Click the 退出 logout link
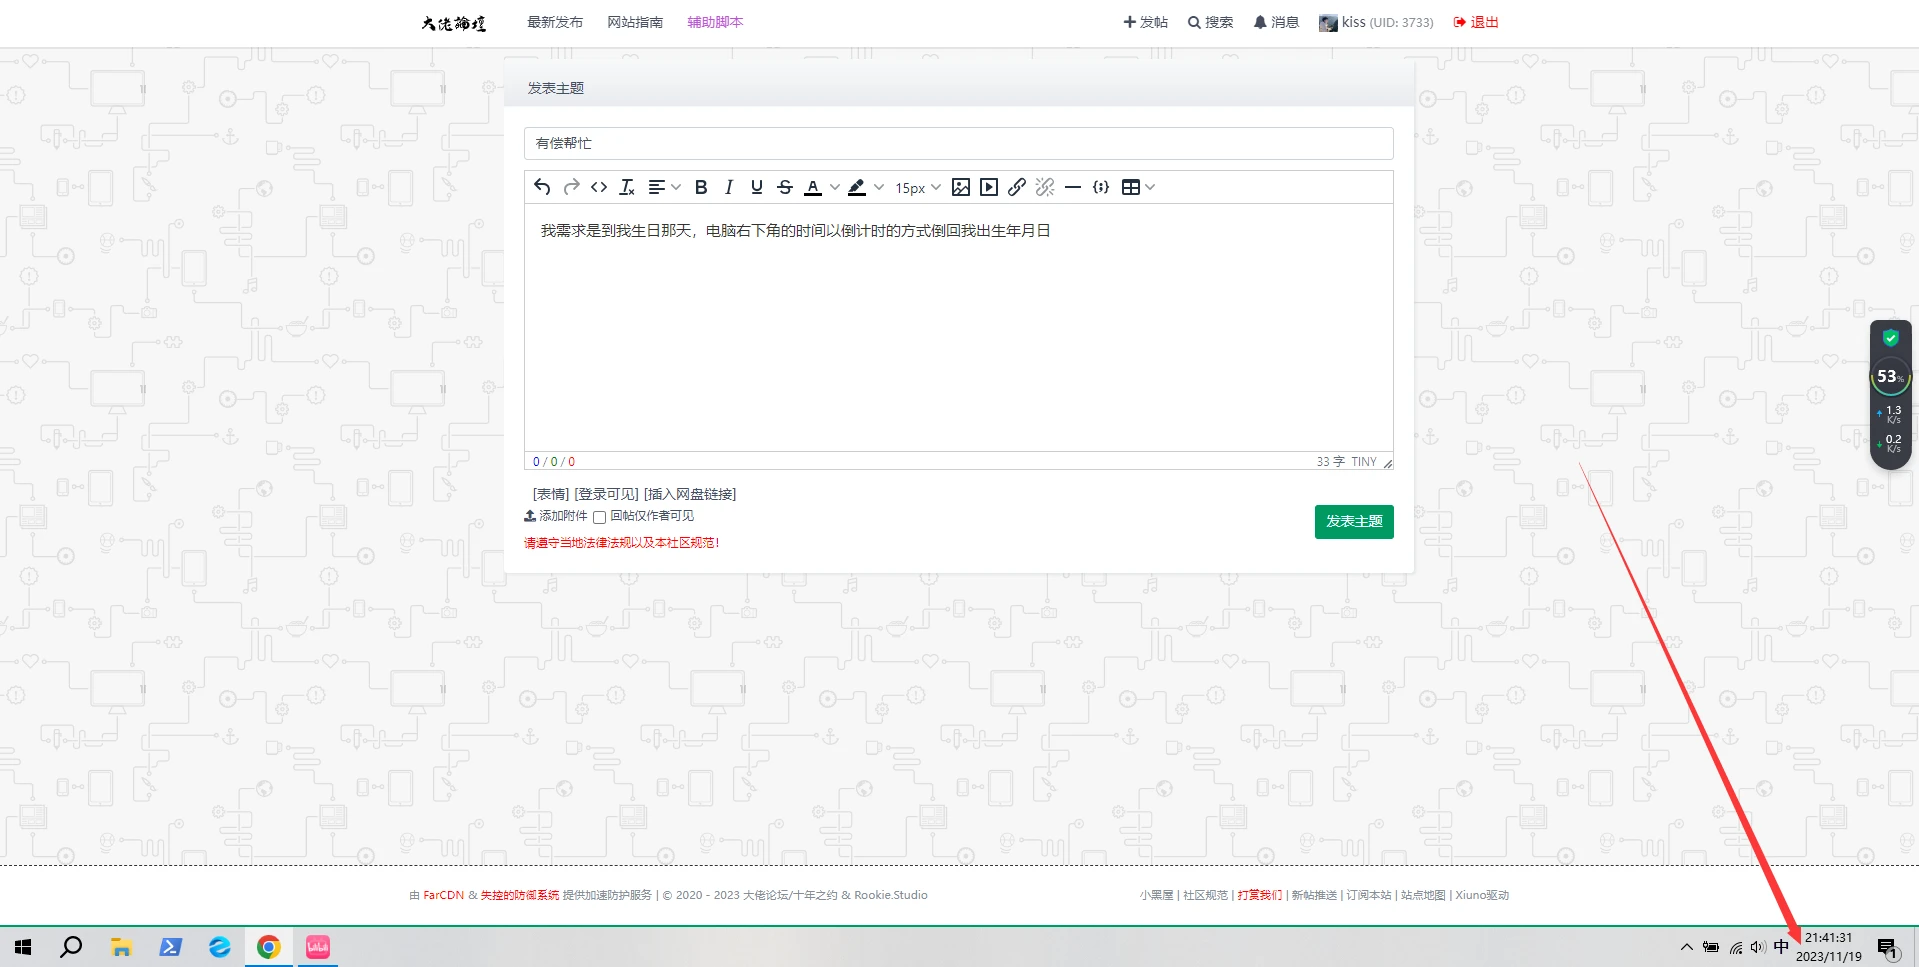The height and width of the screenshot is (967, 1919). tap(1477, 22)
